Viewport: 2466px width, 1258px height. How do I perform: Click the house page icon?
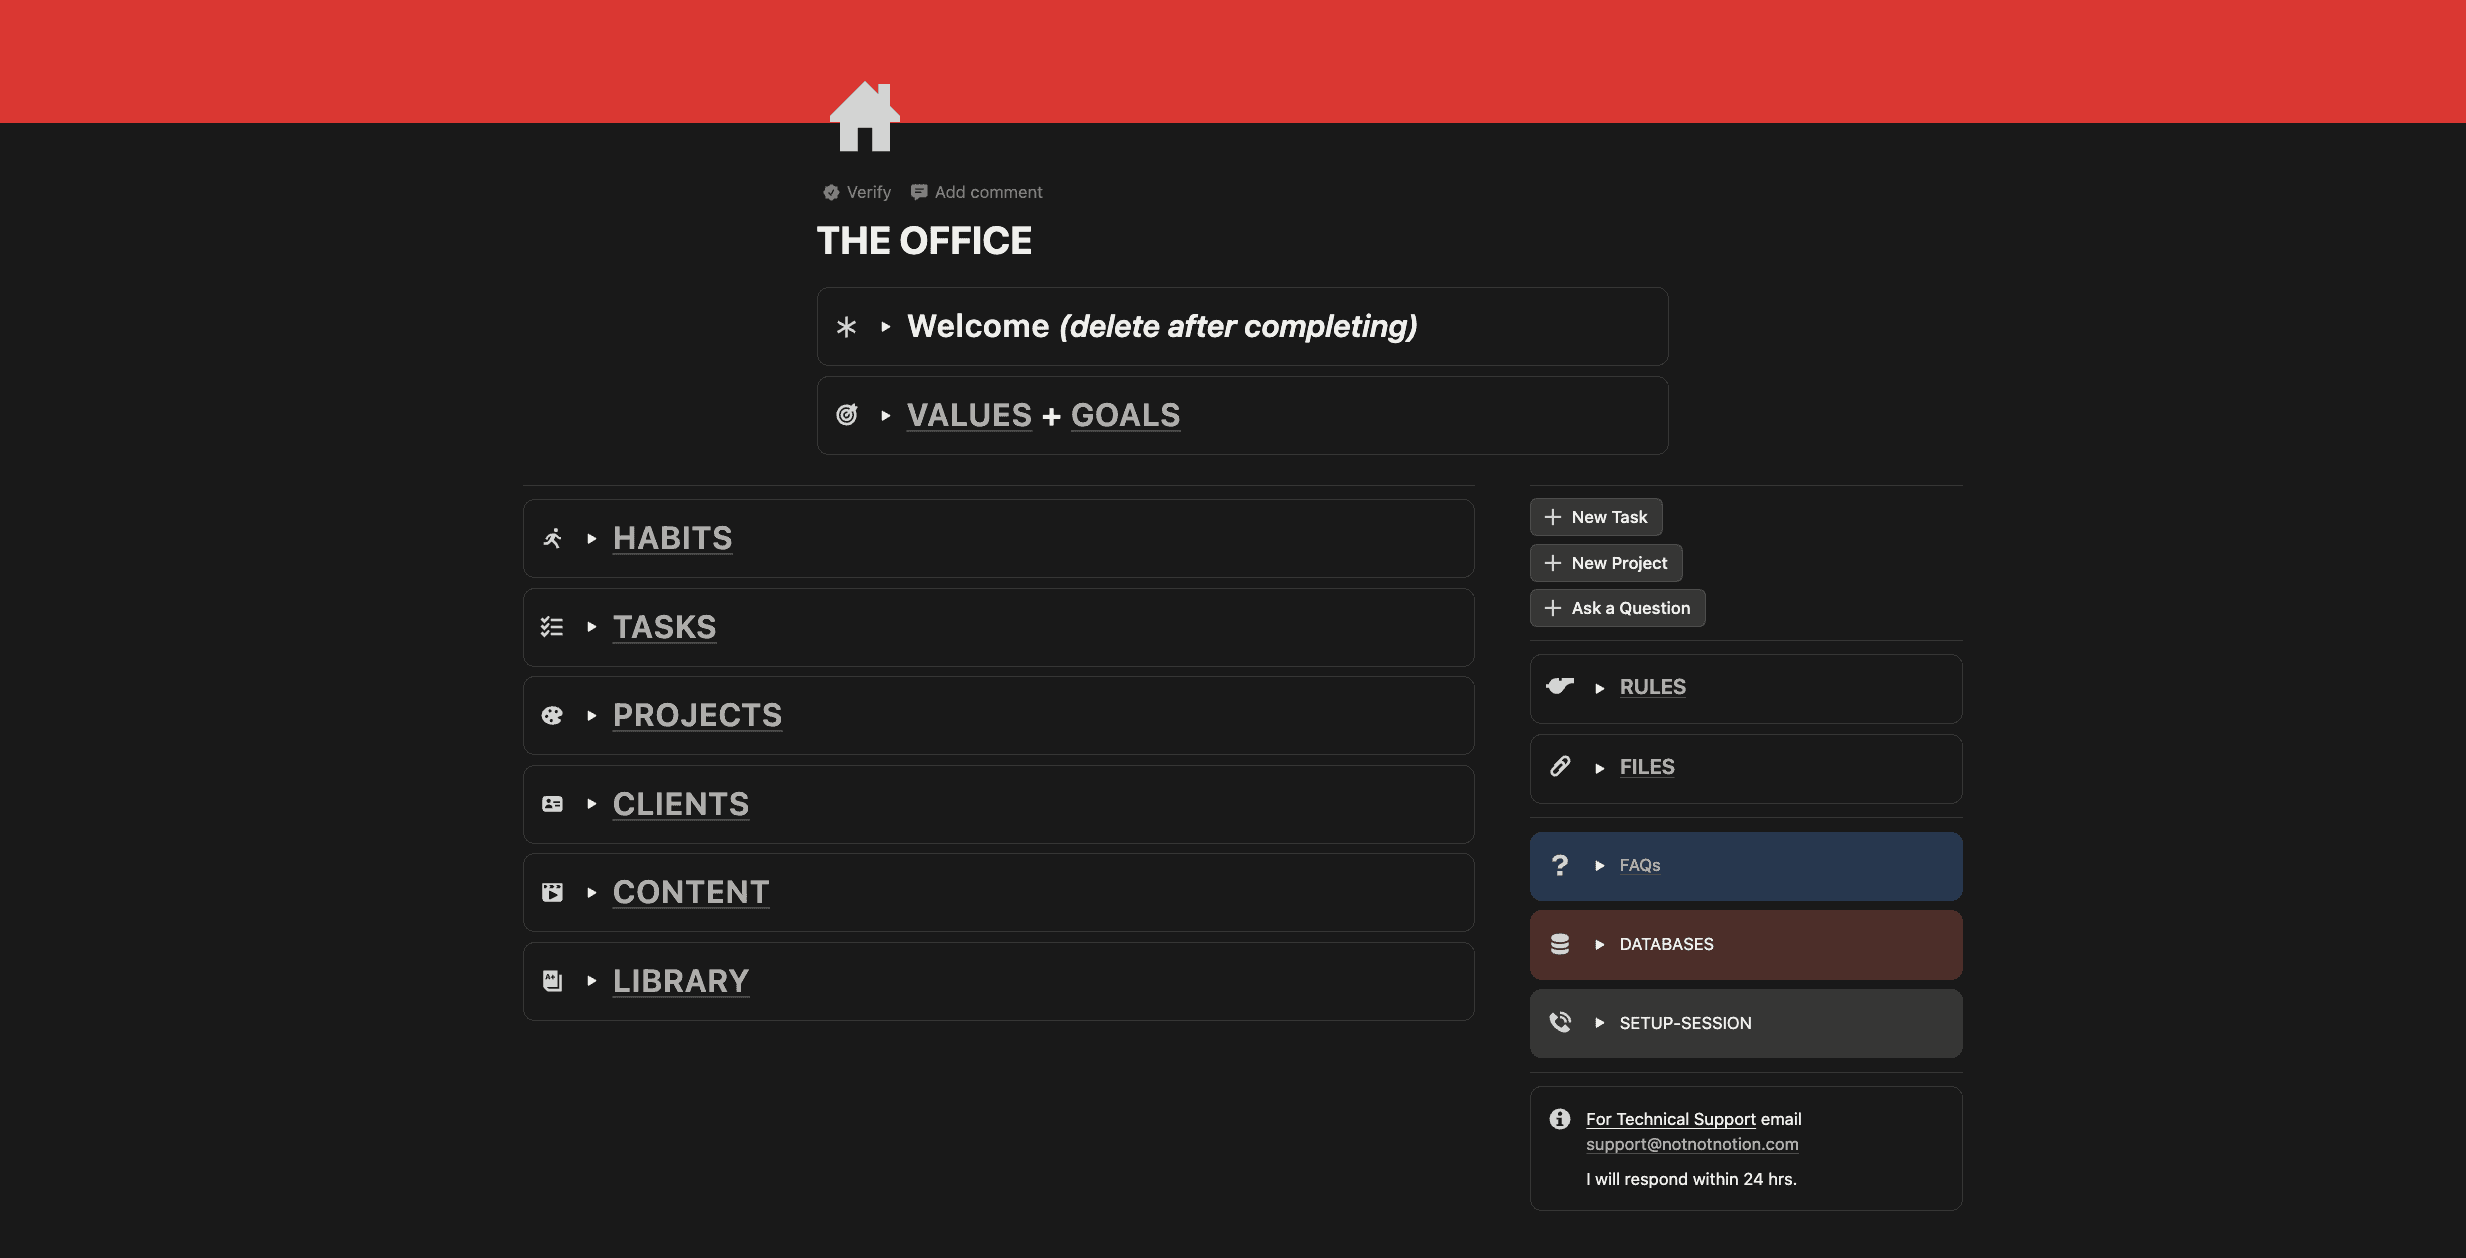tap(864, 117)
